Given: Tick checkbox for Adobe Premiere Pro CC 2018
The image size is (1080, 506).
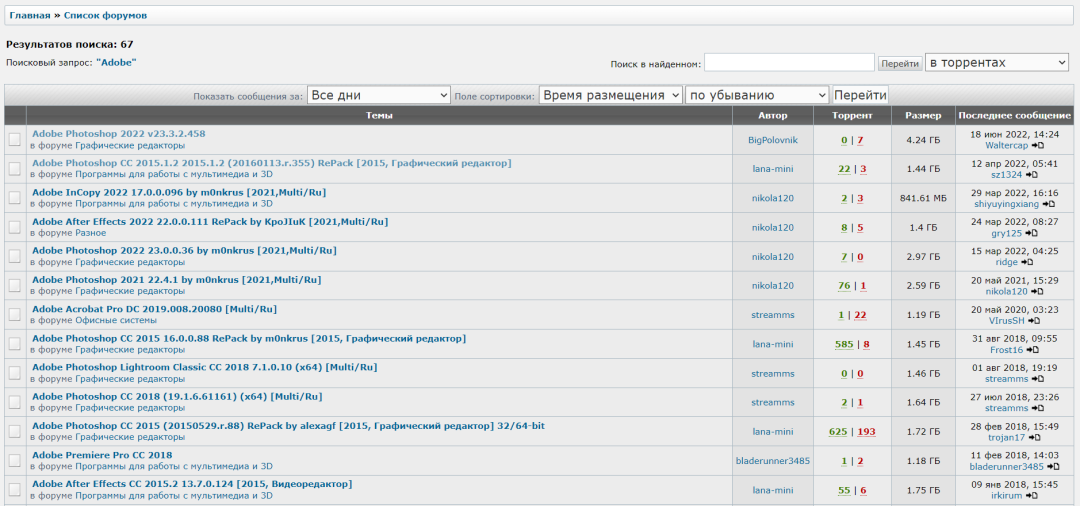Looking at the screenshot, I should click(14, 461).
